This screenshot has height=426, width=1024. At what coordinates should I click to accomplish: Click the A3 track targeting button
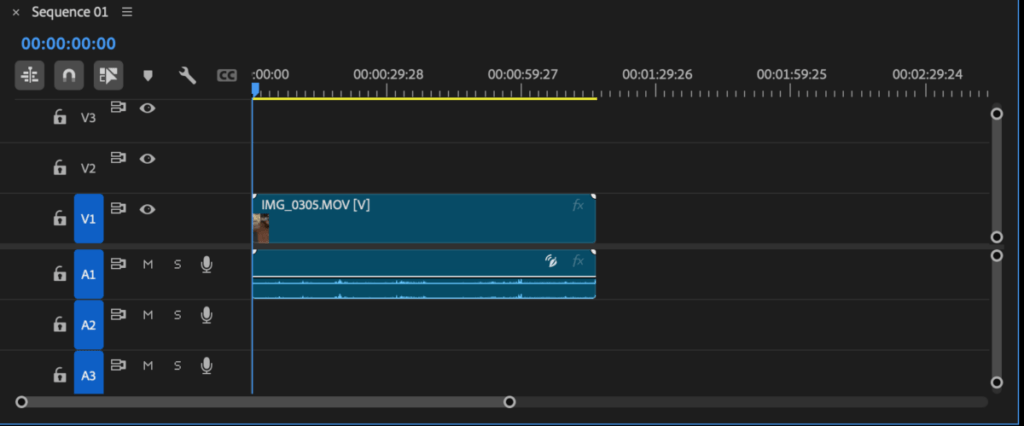(88, 376)
